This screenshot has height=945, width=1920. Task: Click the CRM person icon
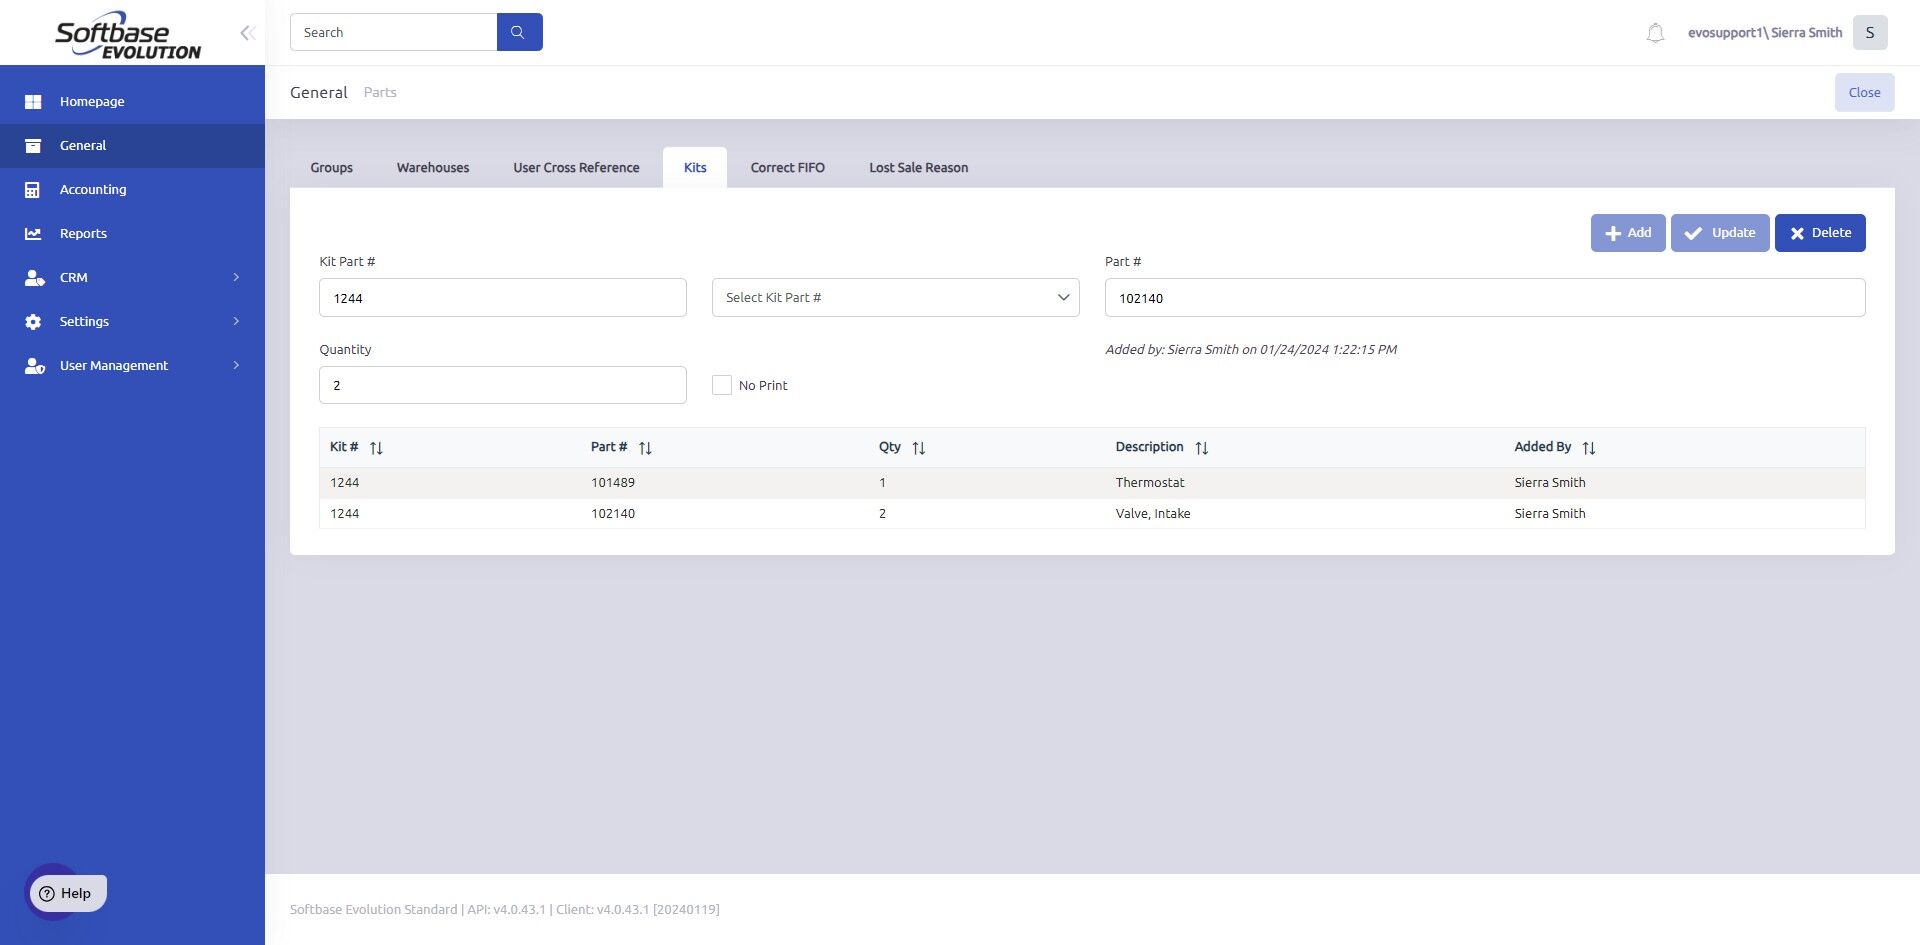[x=34, y=278]
